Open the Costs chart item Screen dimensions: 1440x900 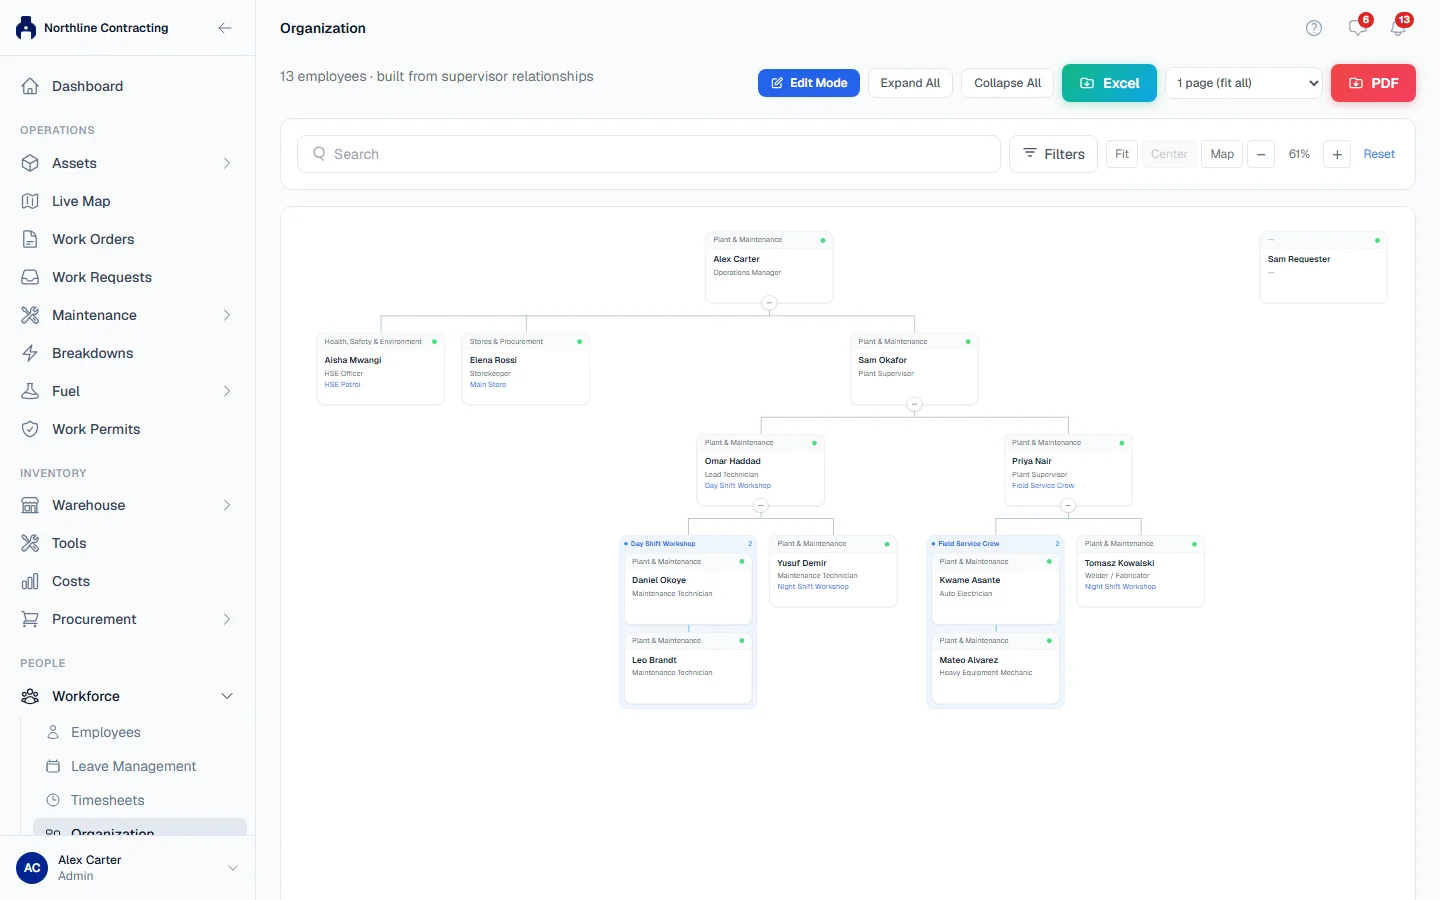[x=128, y=581]
